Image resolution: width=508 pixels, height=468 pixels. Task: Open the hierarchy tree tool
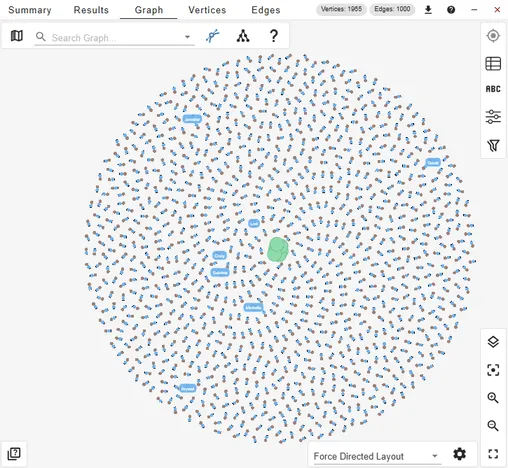click(x=243, y=36)
